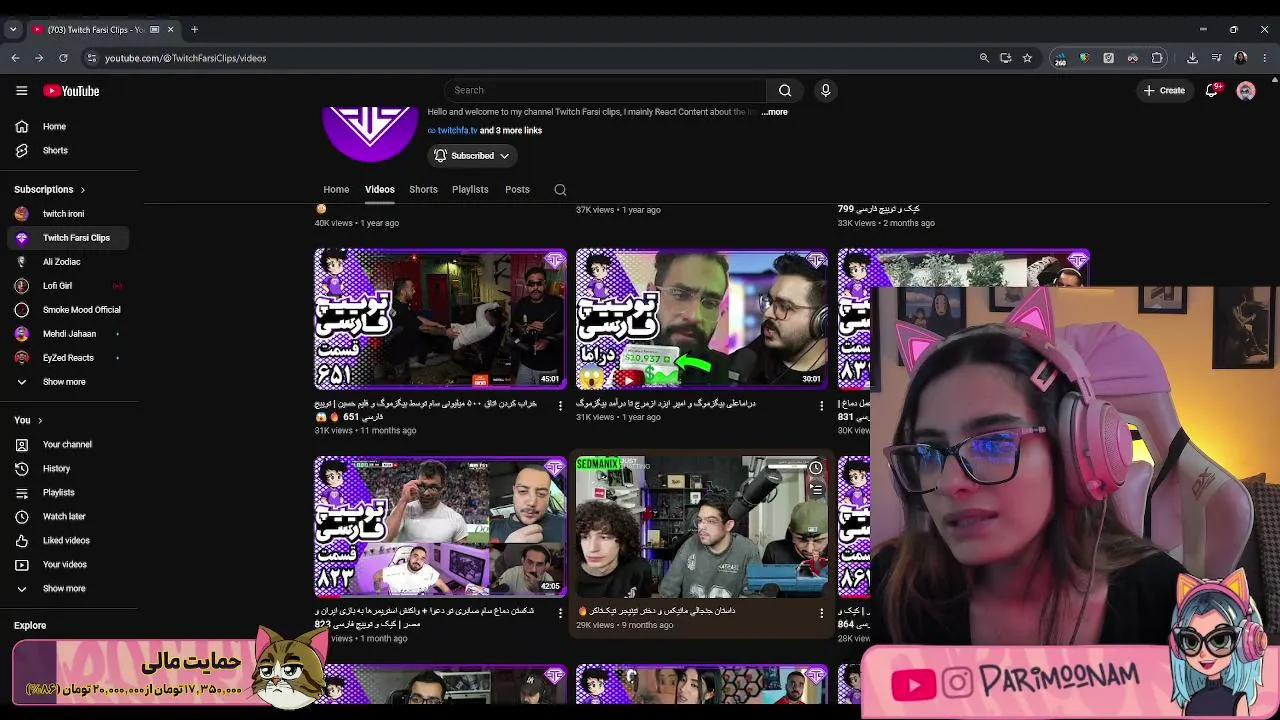Viewport: 1280px width, 720px height.
Task: Expand Show more under subscriptions
Action: click(x=64, y=382)
